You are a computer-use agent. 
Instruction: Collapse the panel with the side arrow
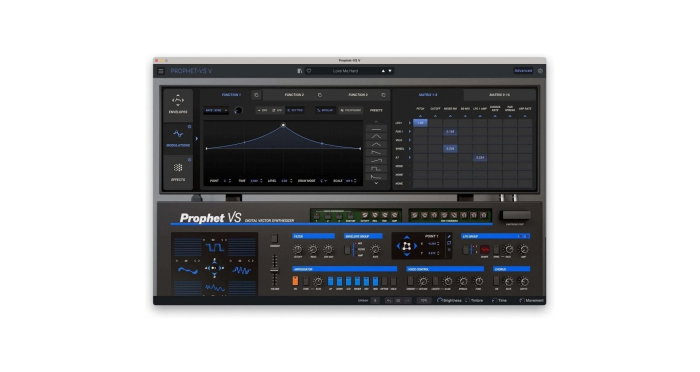coord(196,138)
